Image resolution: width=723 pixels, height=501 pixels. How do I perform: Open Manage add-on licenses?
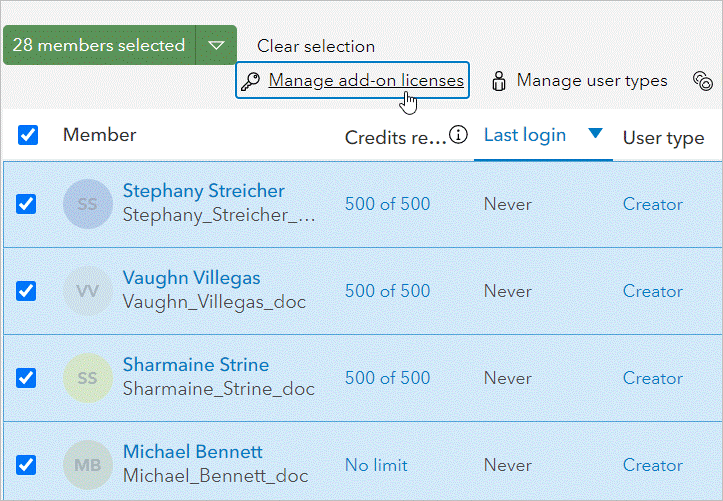tap(366, 81)
